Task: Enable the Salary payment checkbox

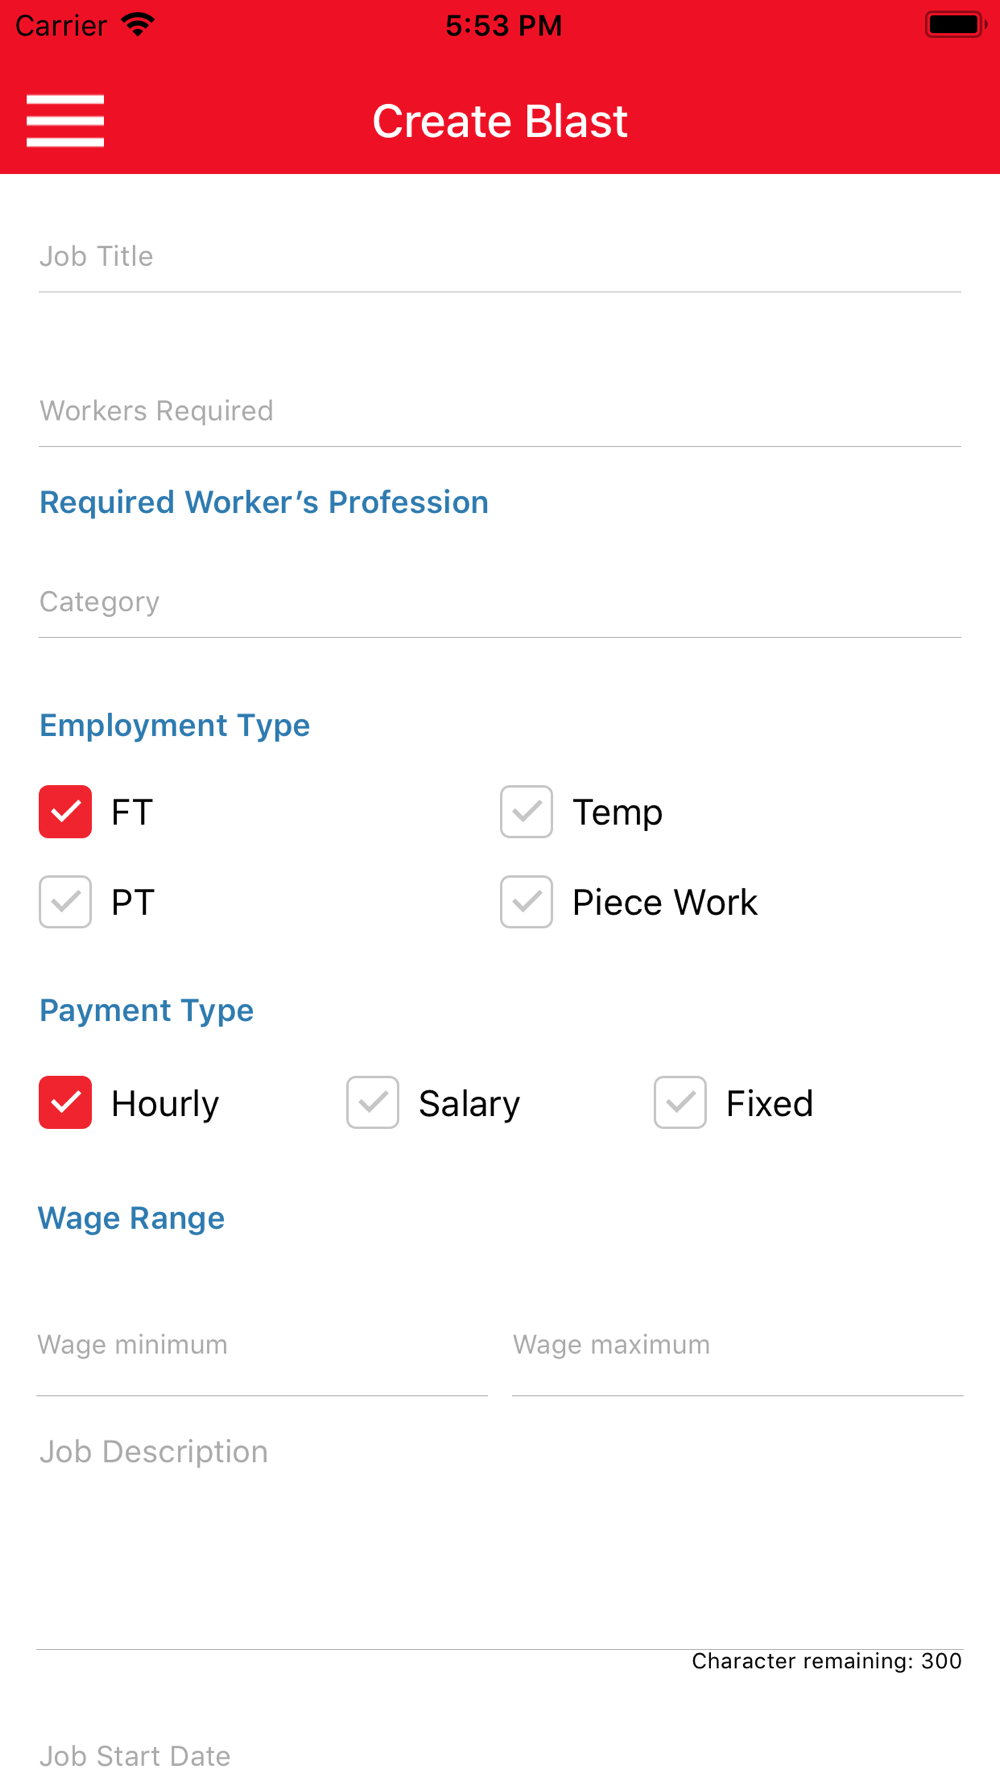Action: 373,1102
